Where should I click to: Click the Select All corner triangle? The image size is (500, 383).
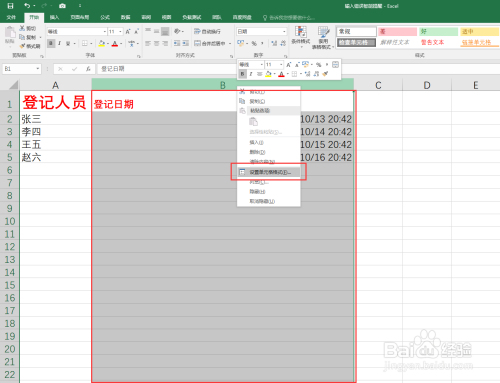tap(13, 85)
